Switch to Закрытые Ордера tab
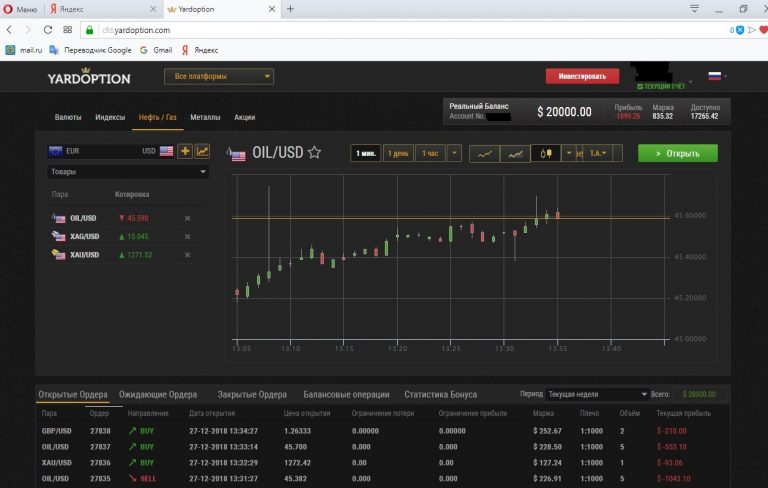 tap(252, 394)
